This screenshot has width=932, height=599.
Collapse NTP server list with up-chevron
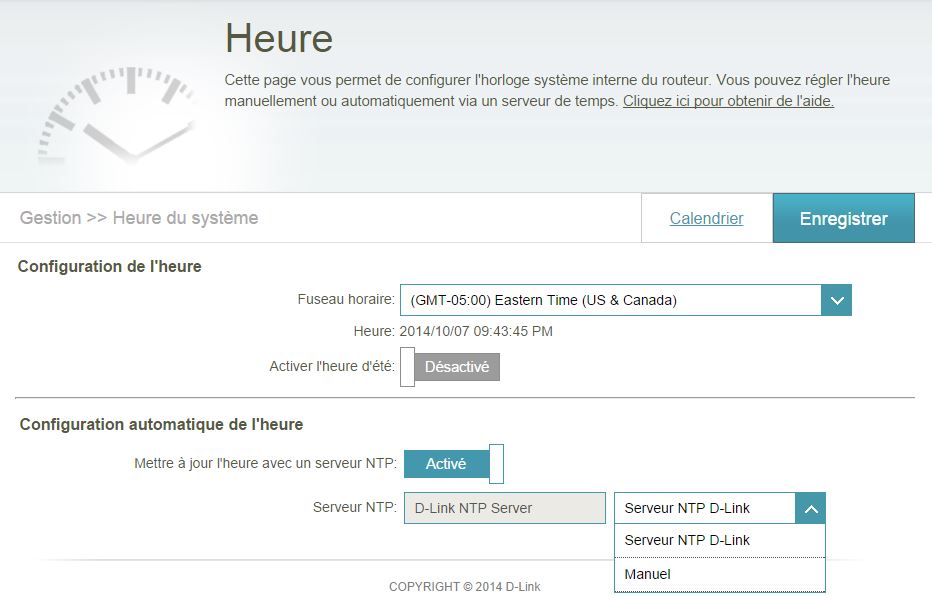tap(810, 508)
